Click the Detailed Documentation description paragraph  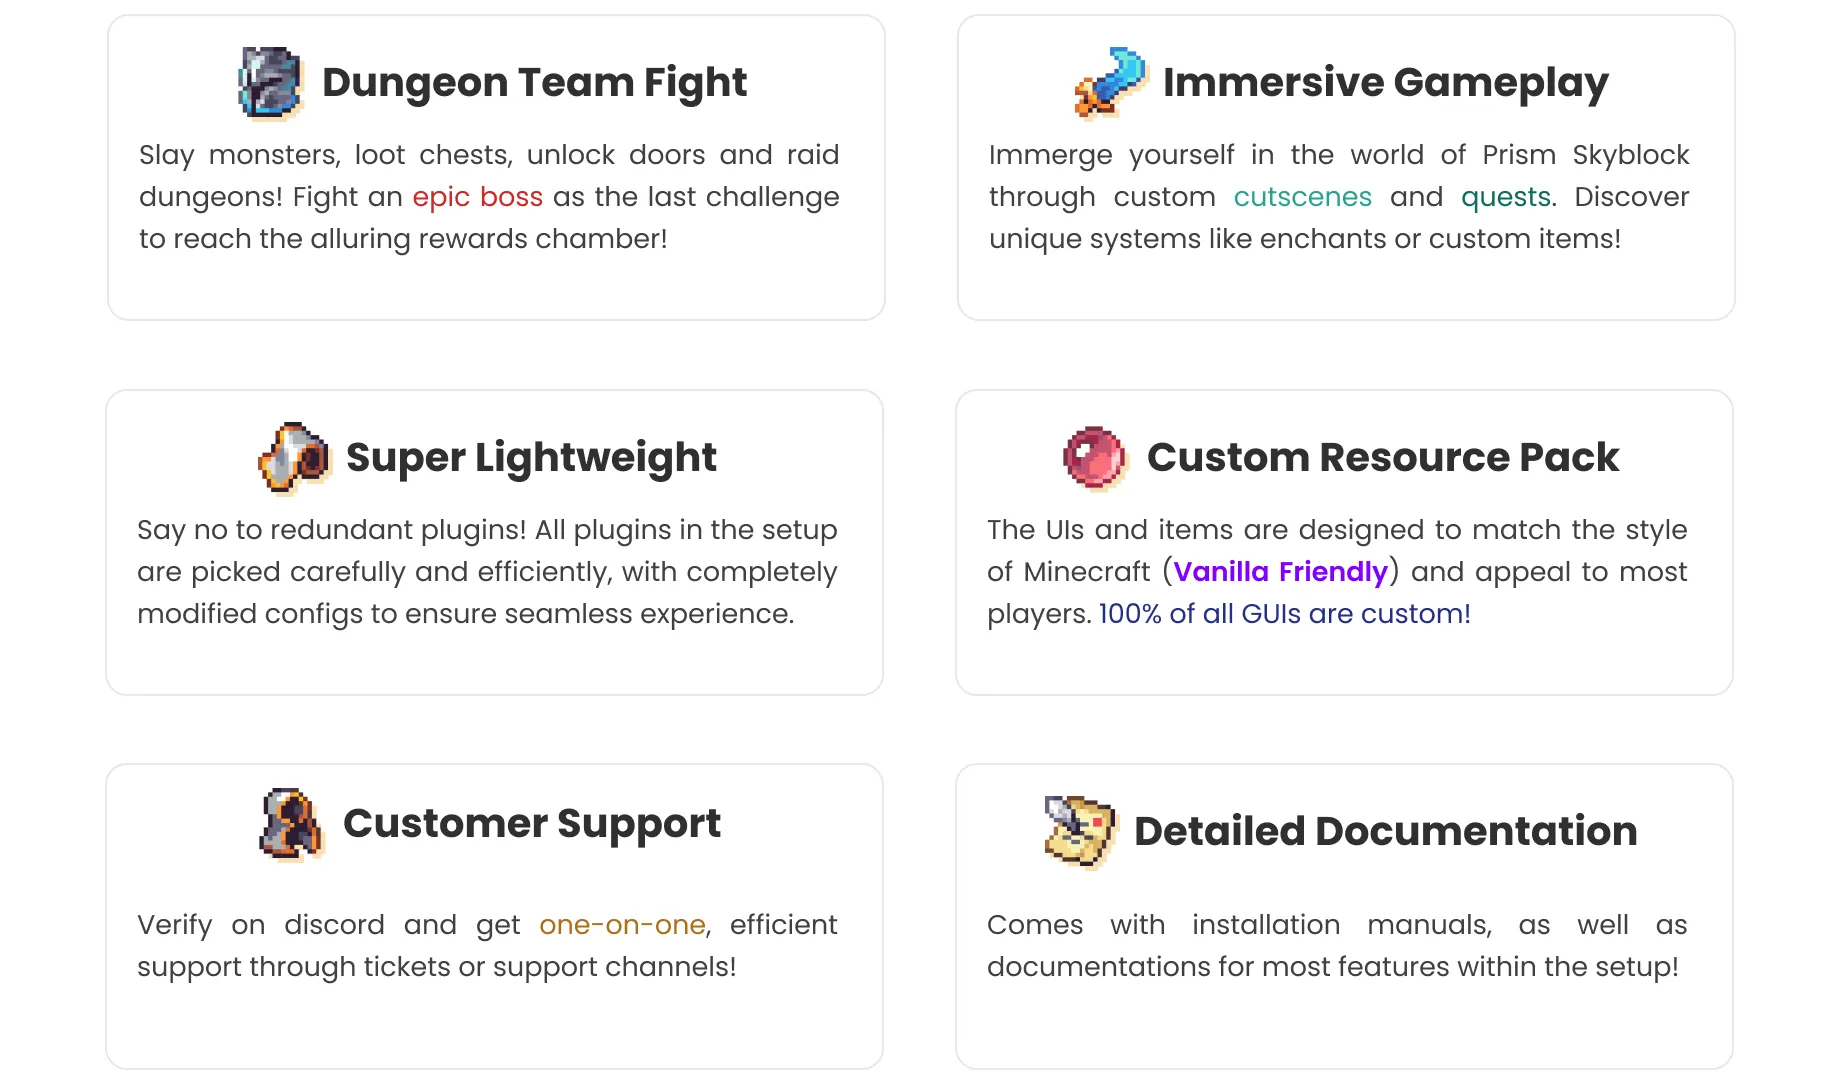pyautogui.click(x=1336, y=946)
